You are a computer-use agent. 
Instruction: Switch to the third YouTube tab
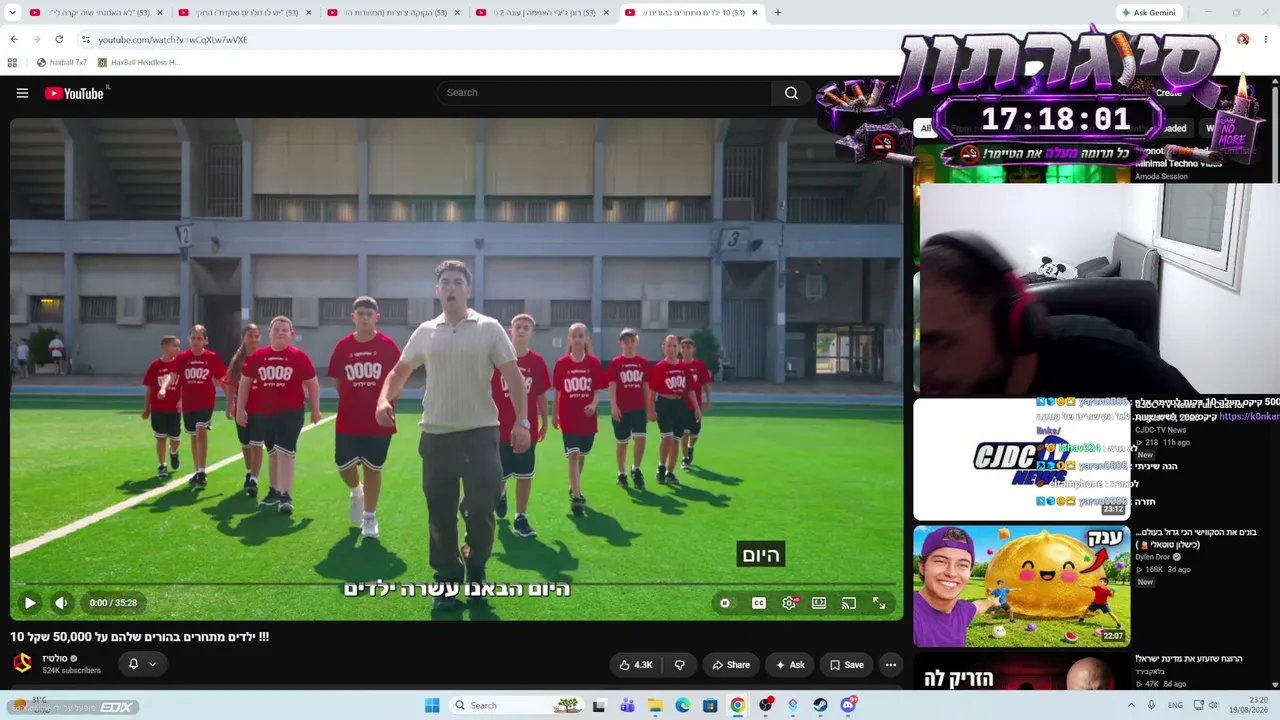coord(393,13)
